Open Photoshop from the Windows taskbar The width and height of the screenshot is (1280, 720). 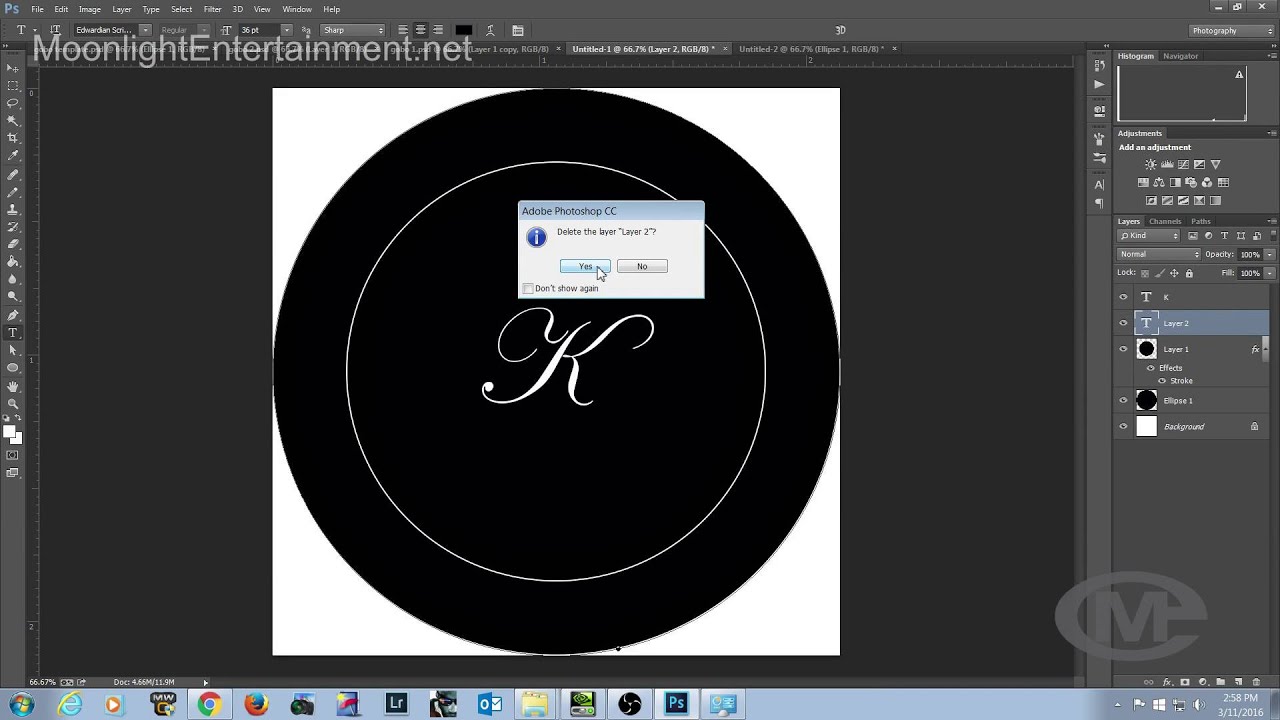tap(677, 704)
